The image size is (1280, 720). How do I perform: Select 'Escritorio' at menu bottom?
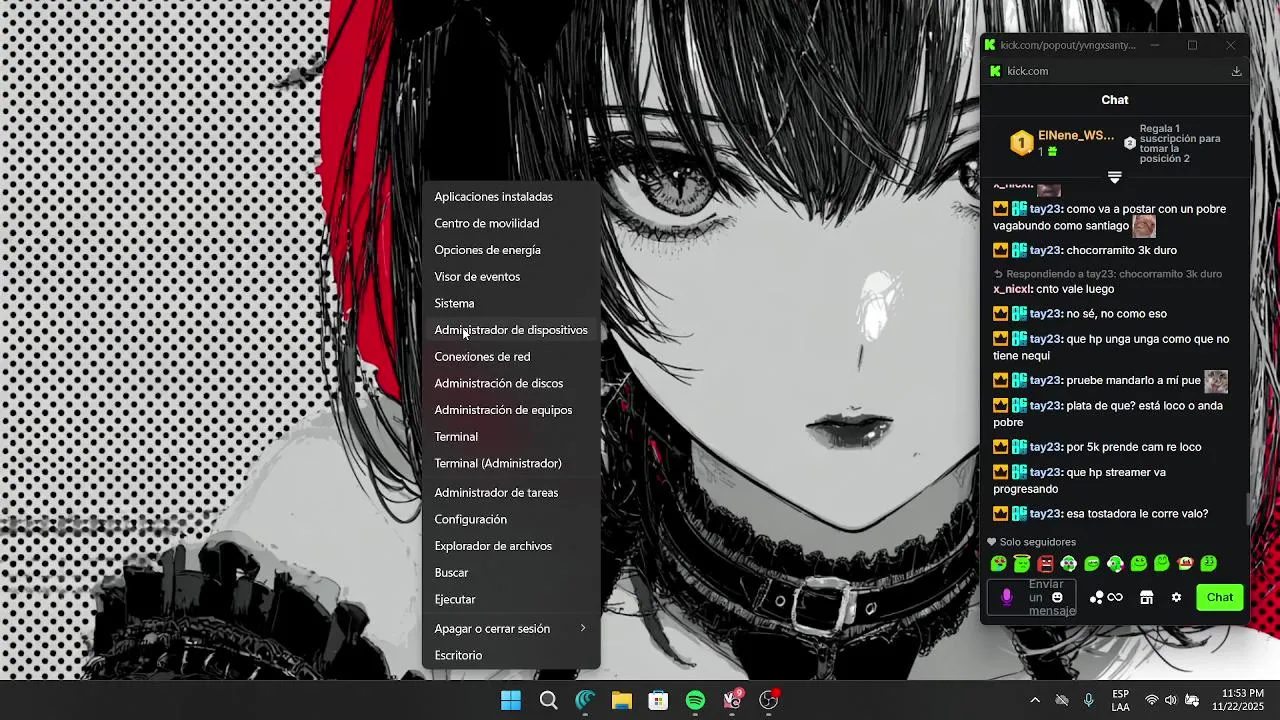pos(511,655)
